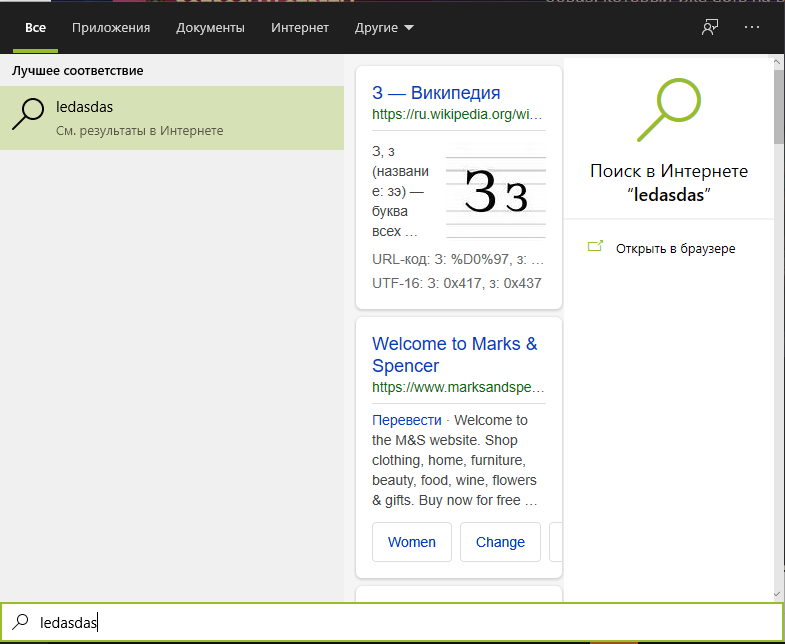The width and height of the screenshot is (785, 644).
Task: Open the Документы tab
Action: [210, 28]
